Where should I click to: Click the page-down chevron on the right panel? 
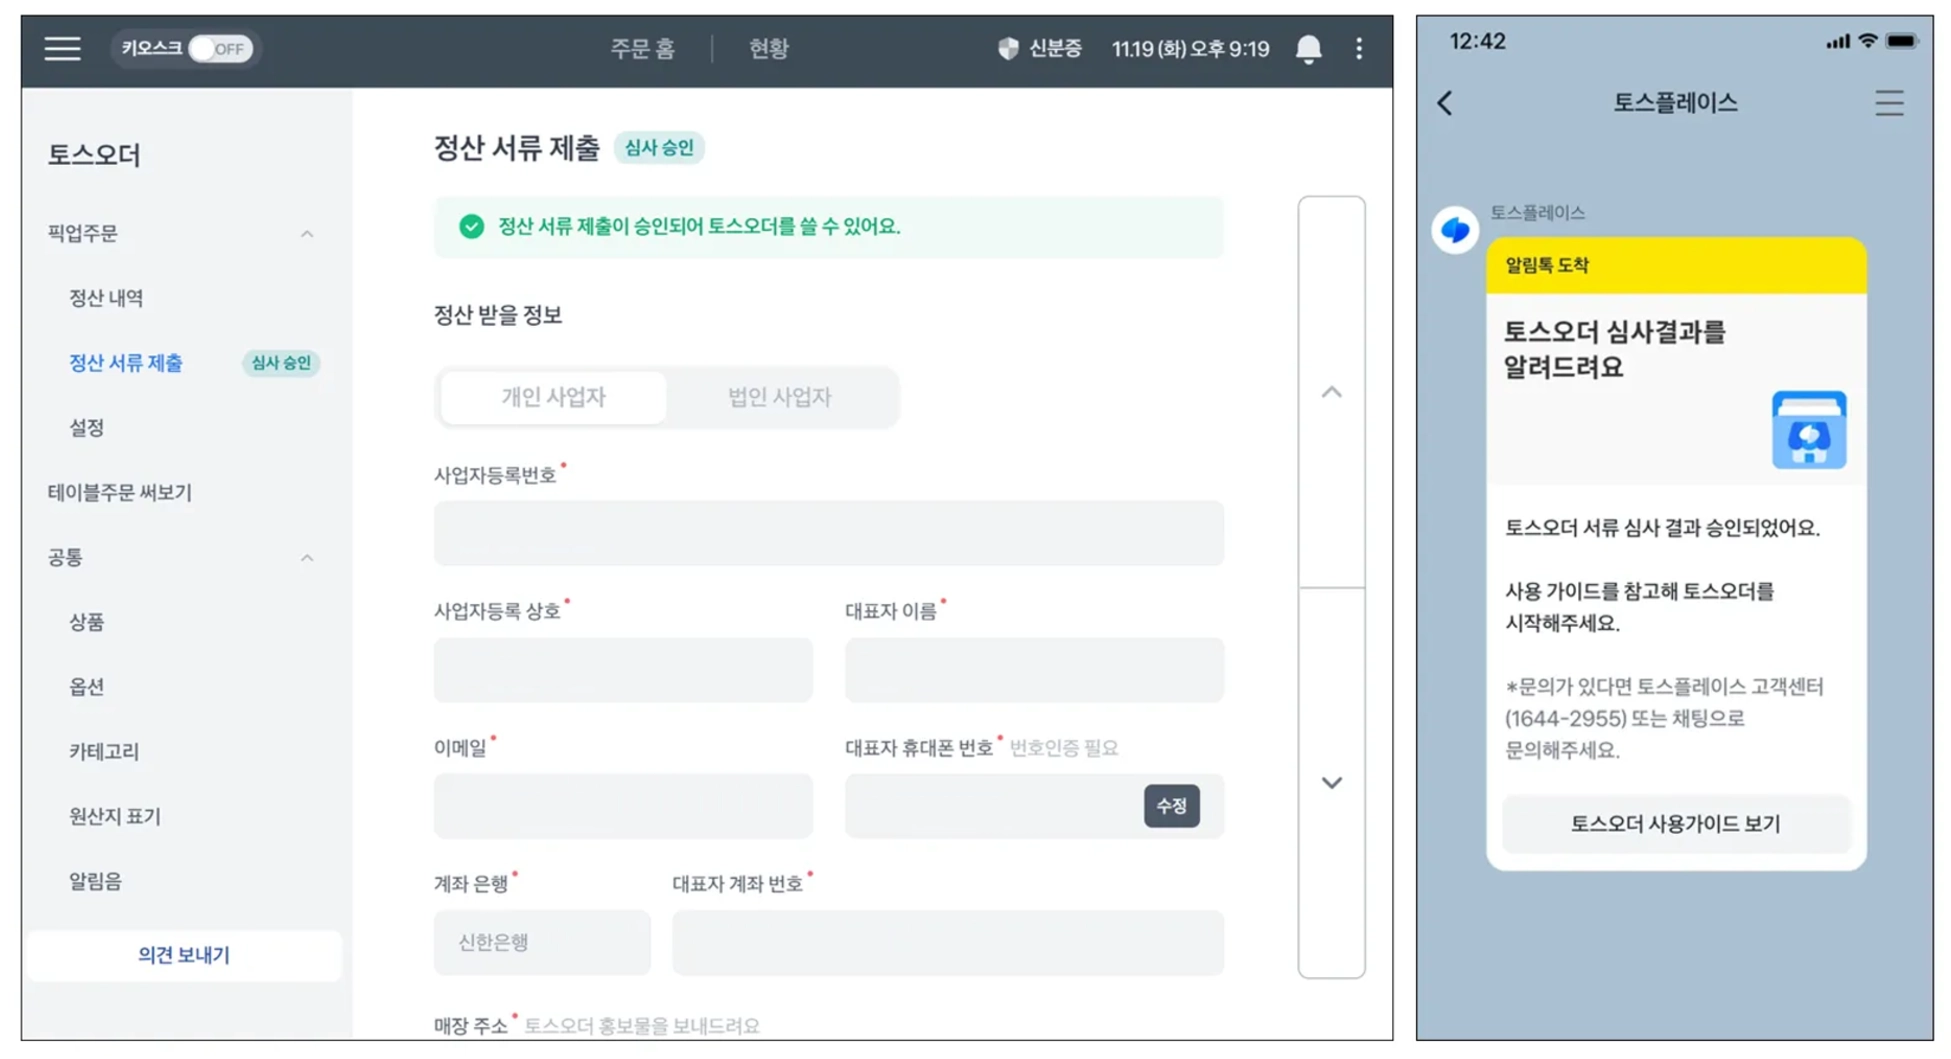(1331, 782)
